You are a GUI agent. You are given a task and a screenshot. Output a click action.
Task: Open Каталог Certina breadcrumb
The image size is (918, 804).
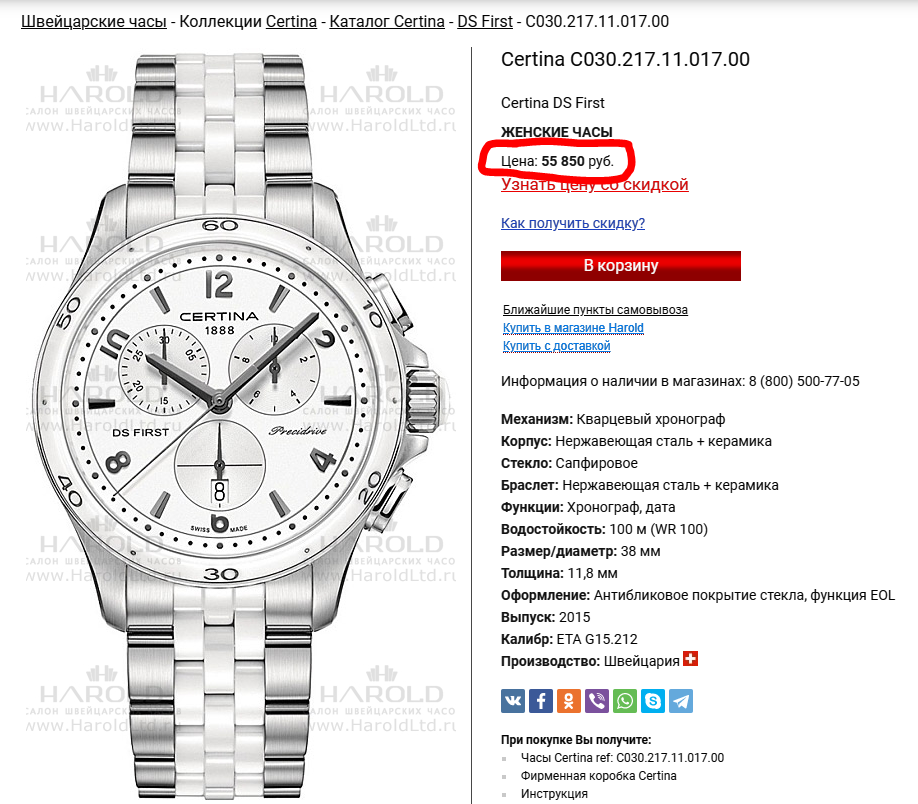(x=387, y=21)
